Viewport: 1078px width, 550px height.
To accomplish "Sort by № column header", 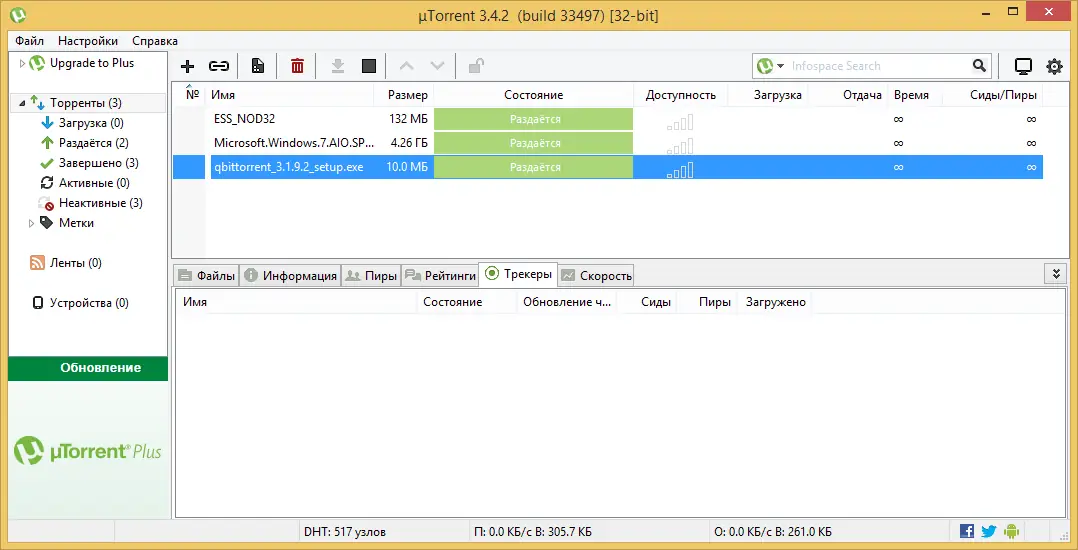I will (x=192, y=95).
